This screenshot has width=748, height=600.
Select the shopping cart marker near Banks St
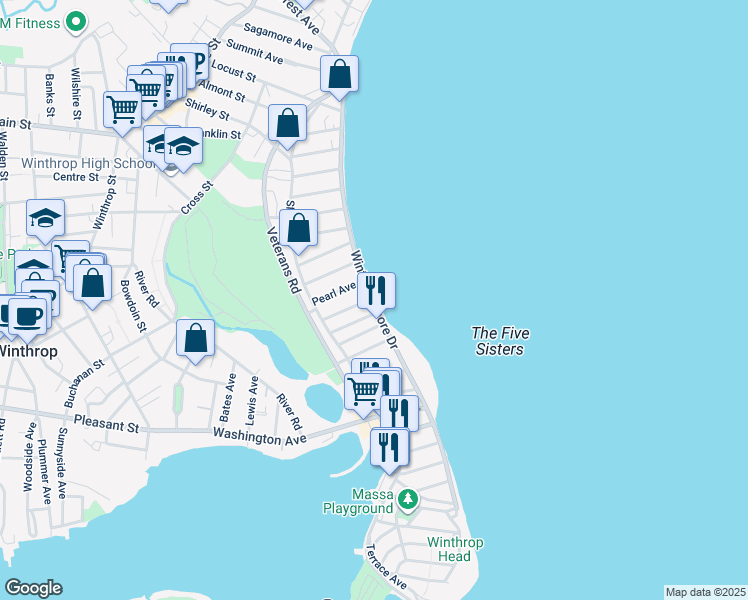pyautogui.click(x=122, y=108)
